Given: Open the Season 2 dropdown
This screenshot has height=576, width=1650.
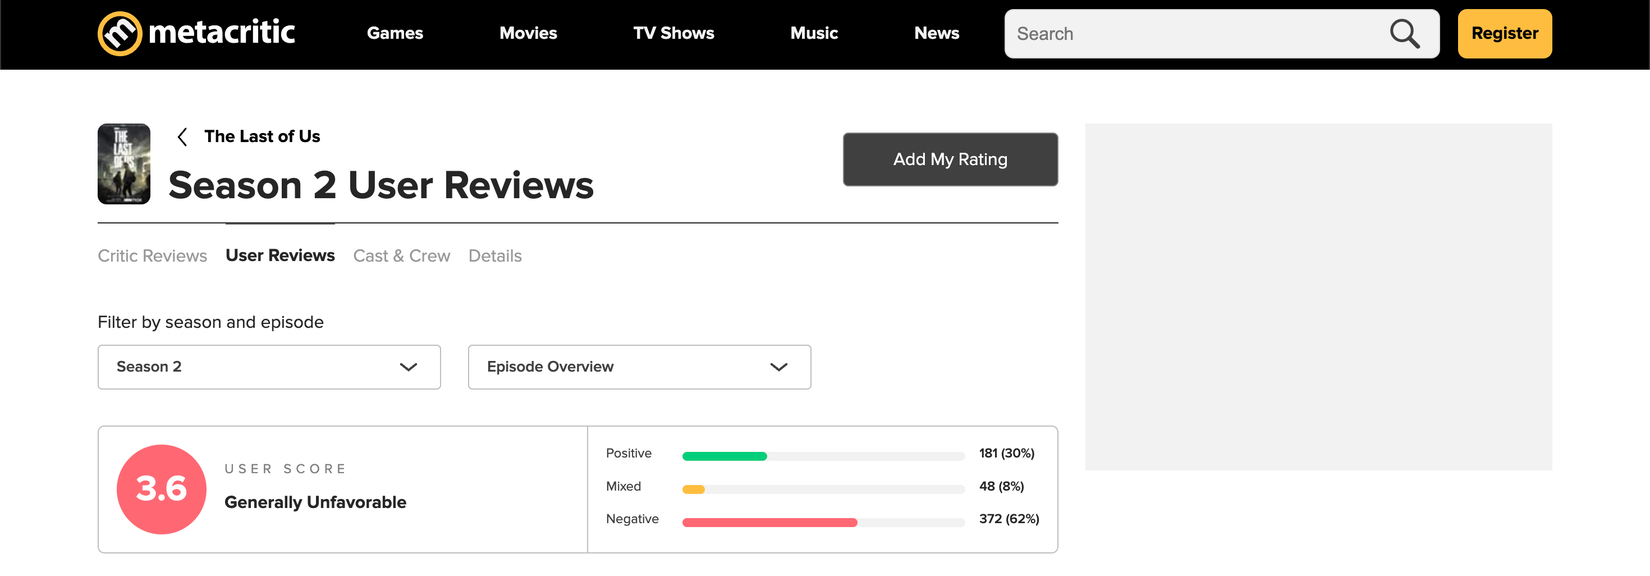Looking at the screenshot, I should point(269,367).
